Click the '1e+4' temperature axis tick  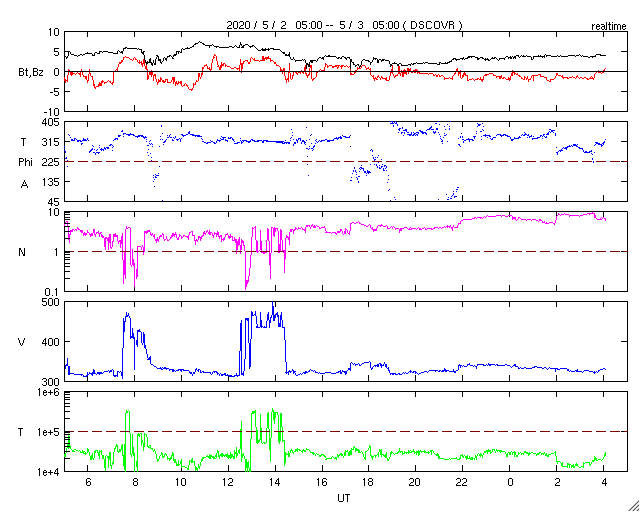[49, 472]
